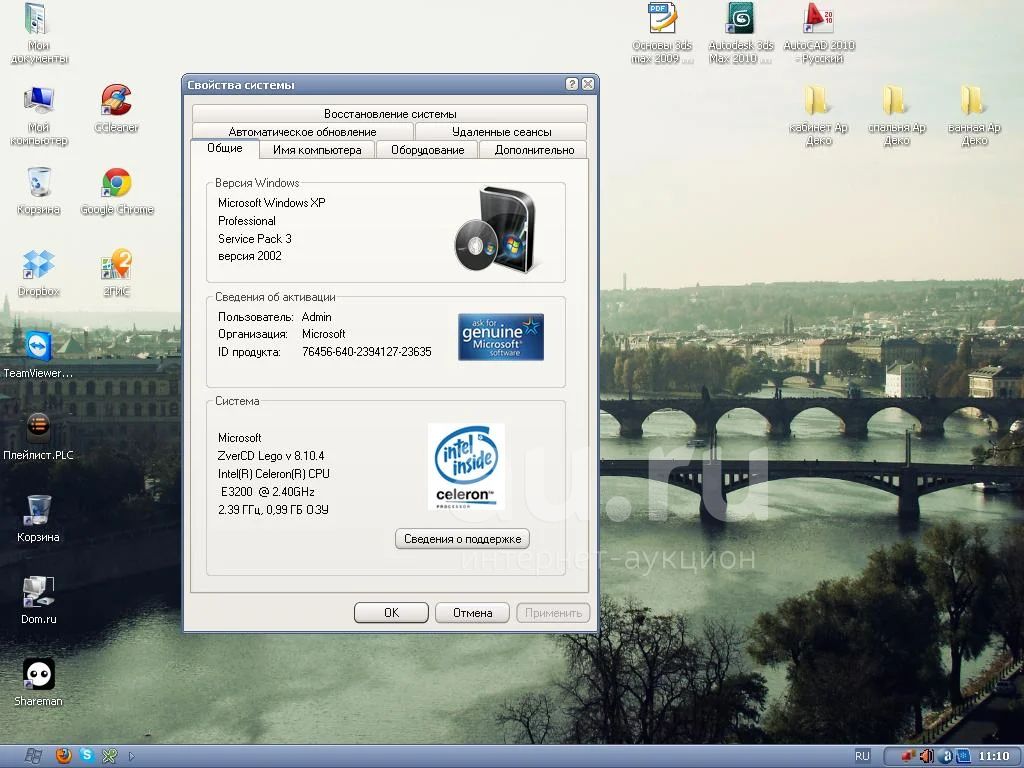
Task: Click the Отмена button
Action: [472, 613]
